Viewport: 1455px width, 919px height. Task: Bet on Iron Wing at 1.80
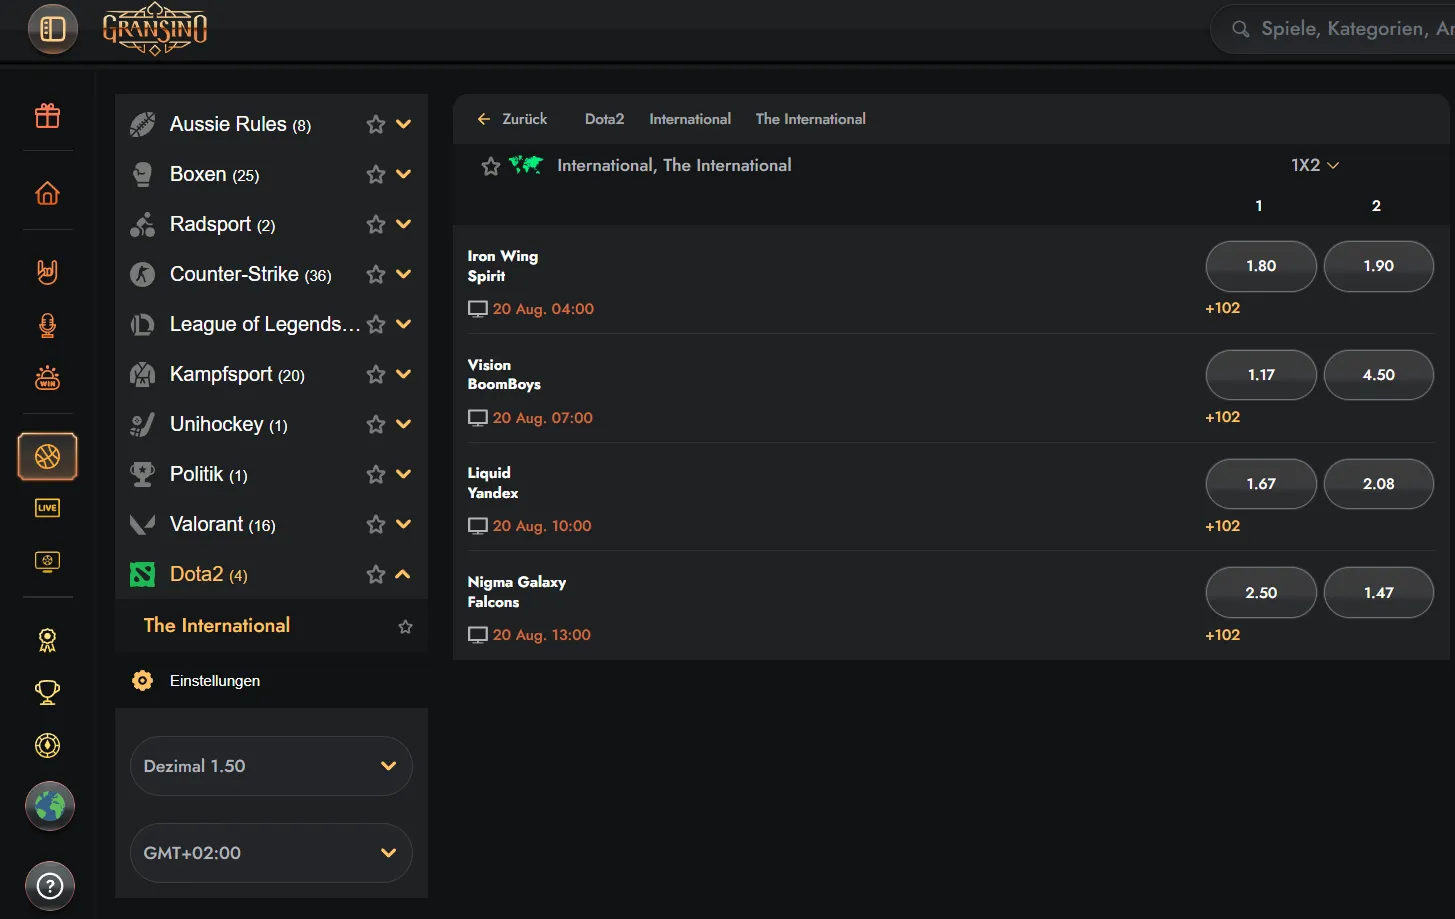coord(1261,266)
